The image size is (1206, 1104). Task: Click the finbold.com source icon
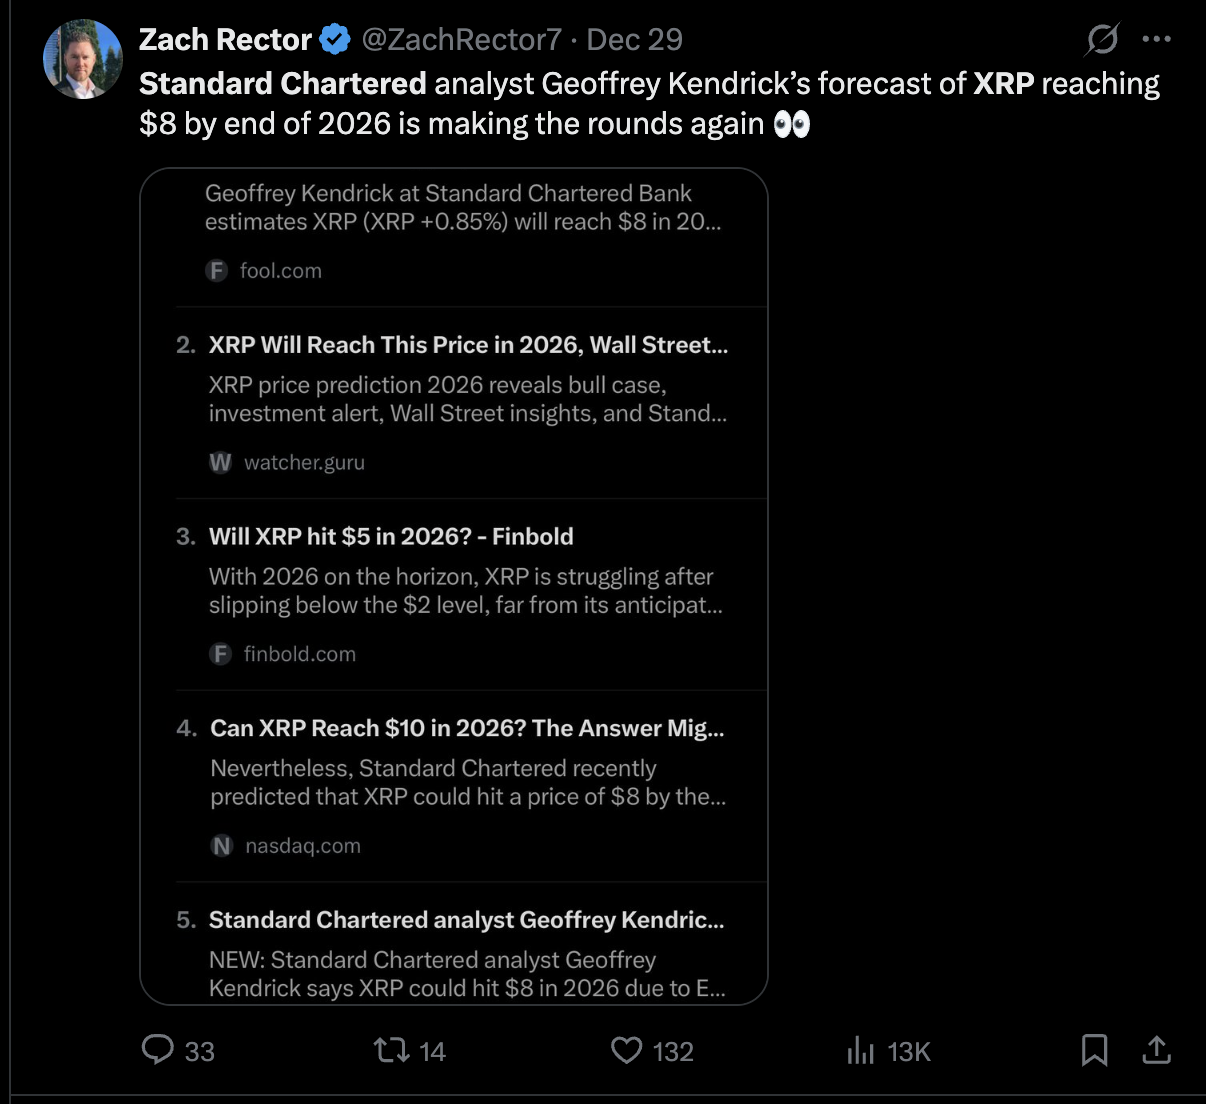(x=220, y=654)
